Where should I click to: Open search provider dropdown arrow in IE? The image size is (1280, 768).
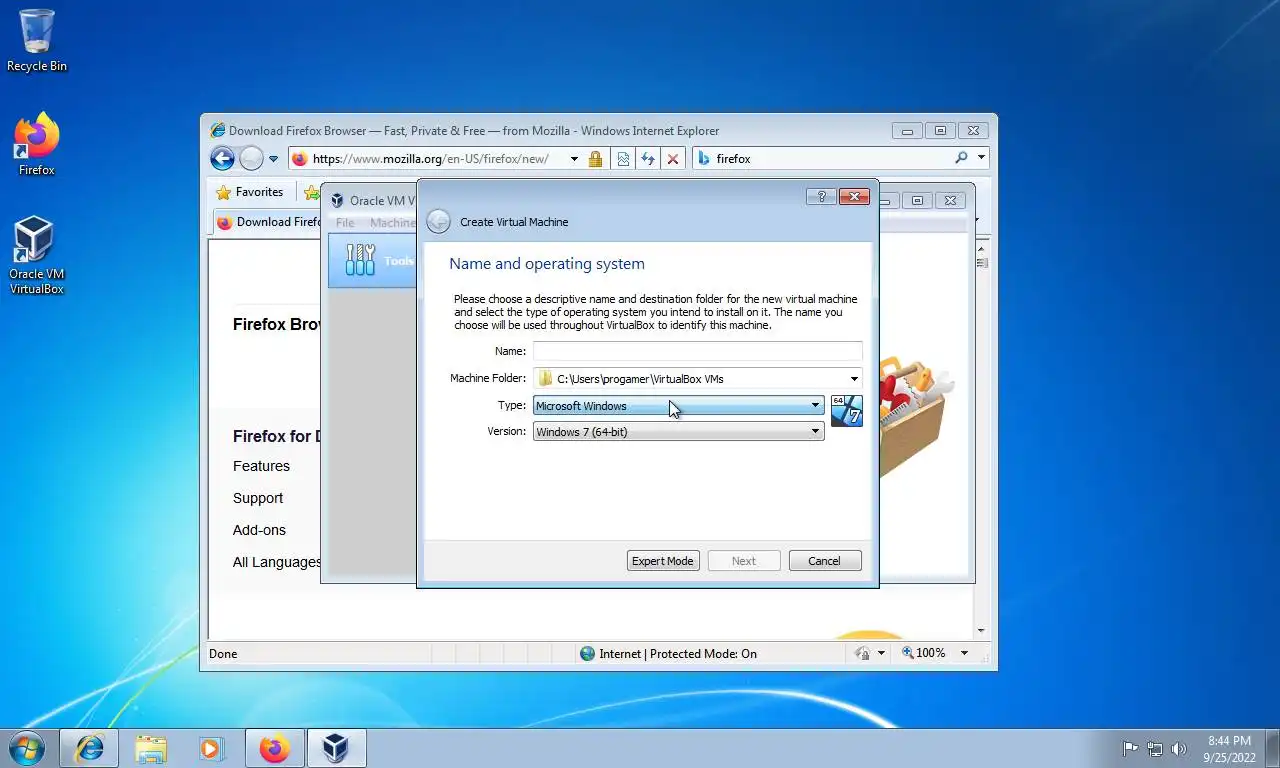pyautogui.click(x=982, y=158)
